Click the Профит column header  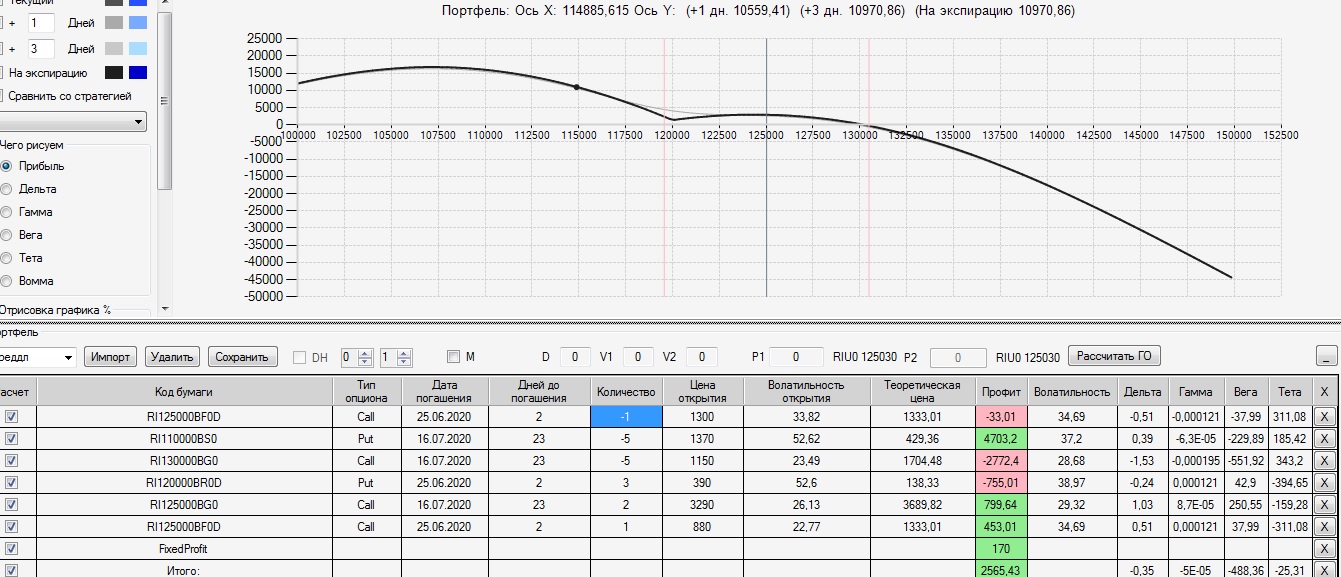(1002, 391)
